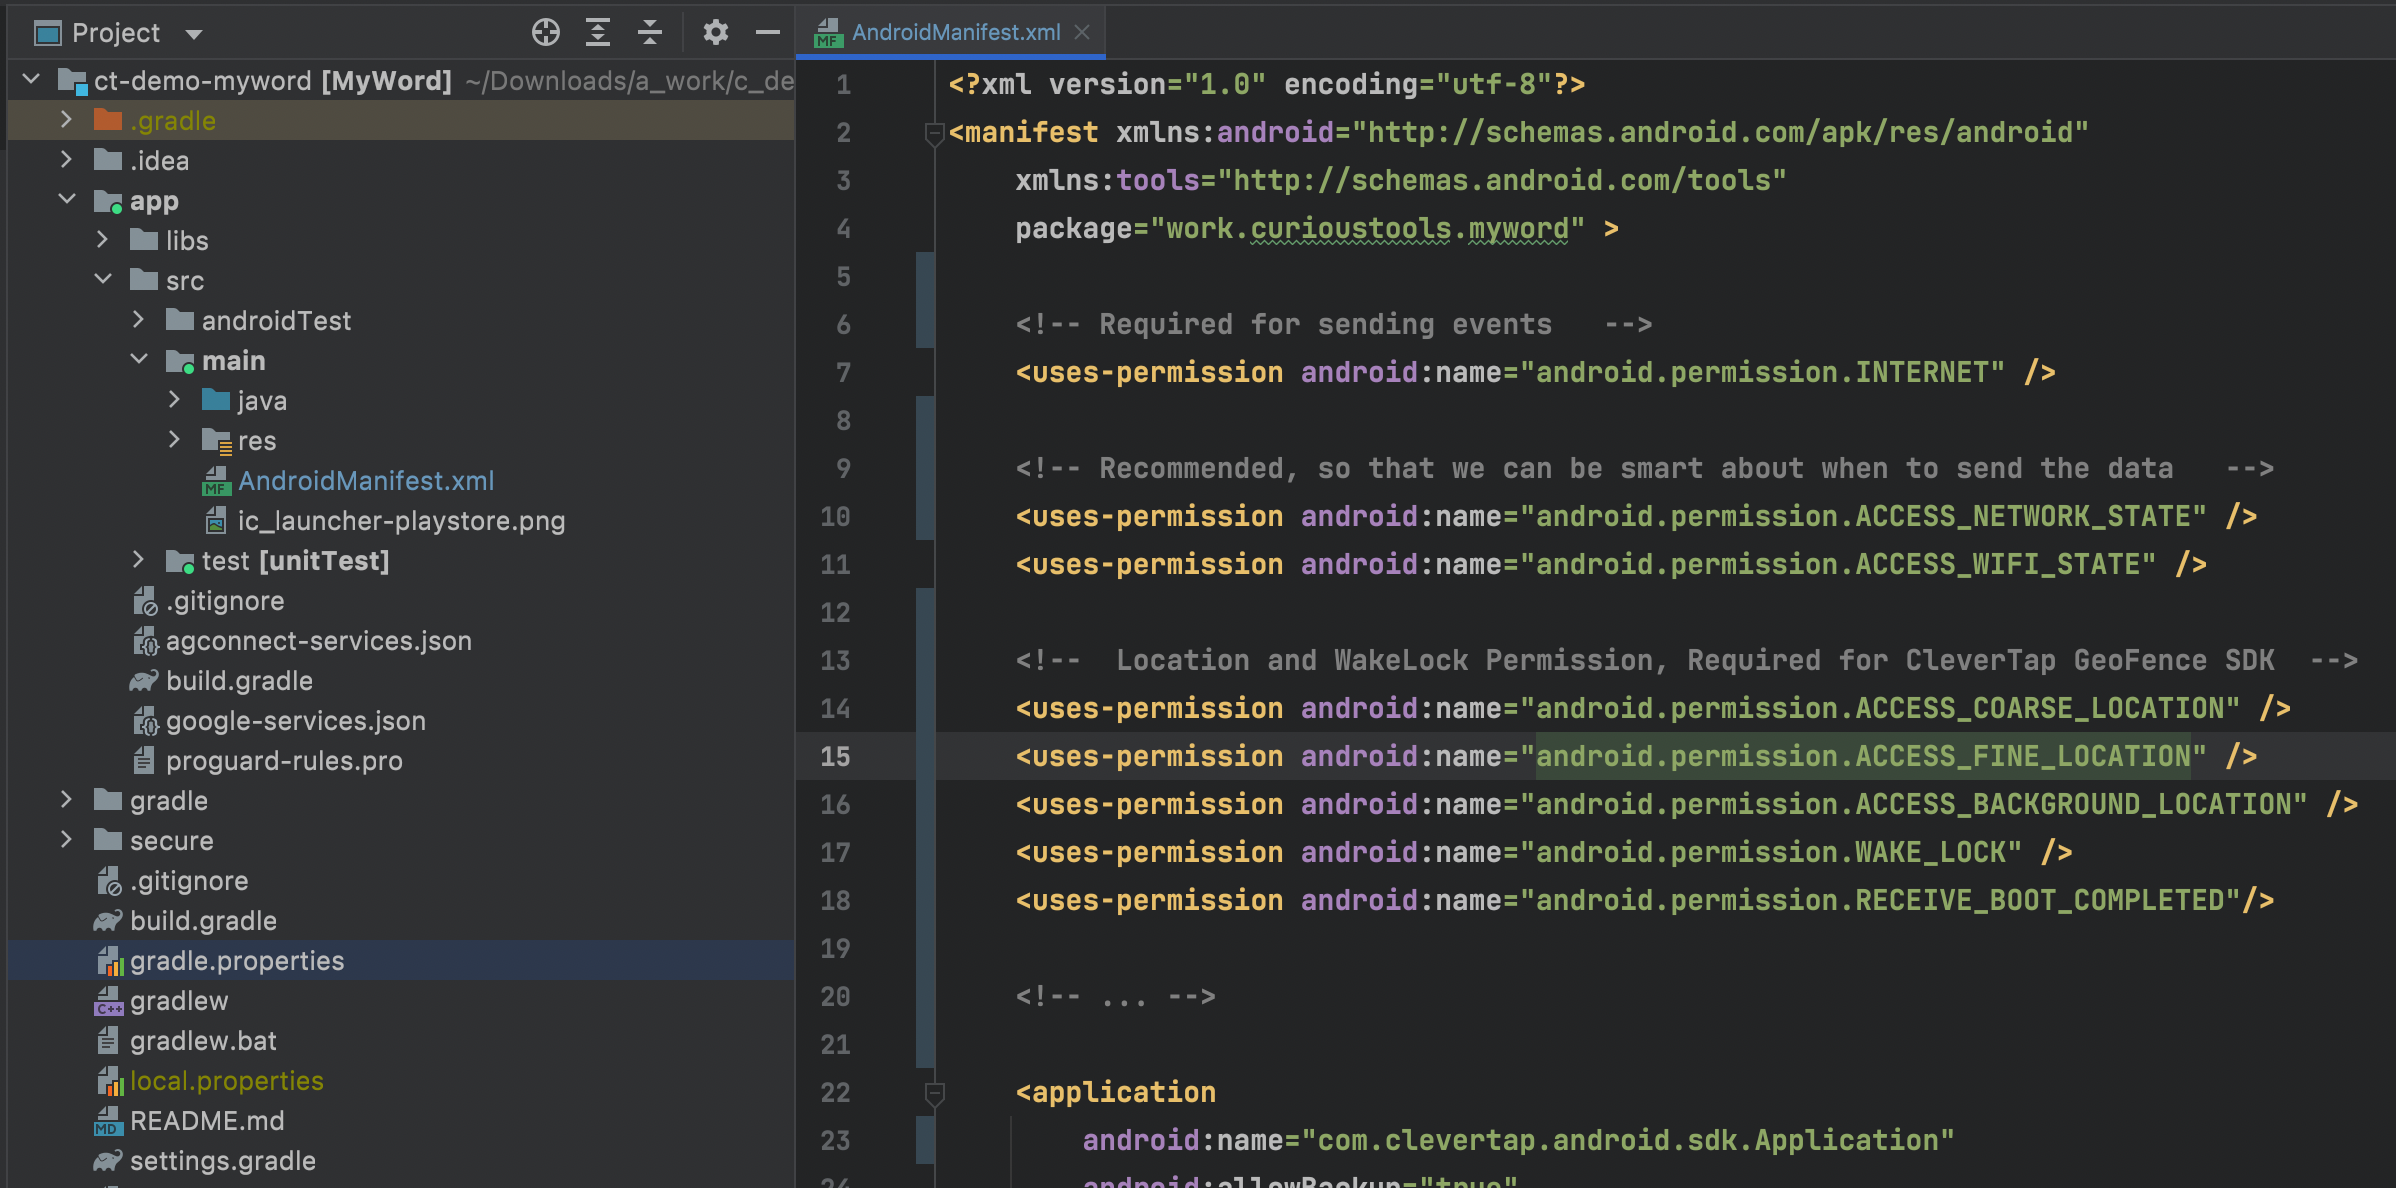Close the AndroidManifest.xml tab
The width and height of the screenshot is (2396, 1188).
1082,32
